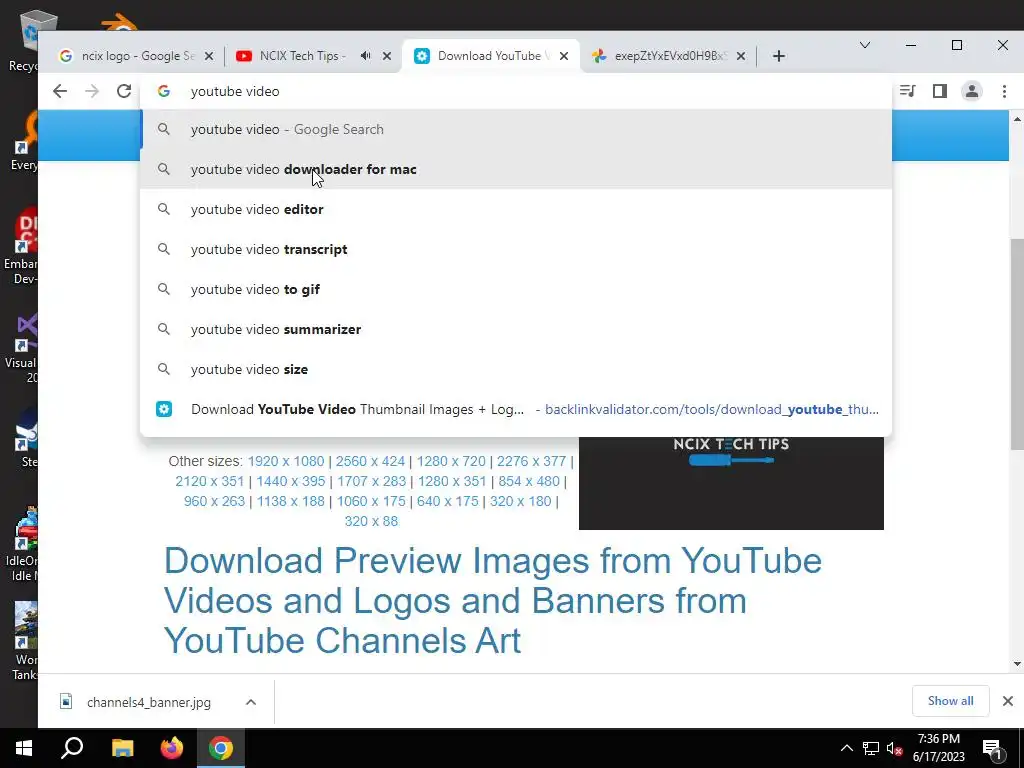This screenshot has width=1024, height=768.
Task: Click Show all downloads button
Action: click(x=950, y=701)
